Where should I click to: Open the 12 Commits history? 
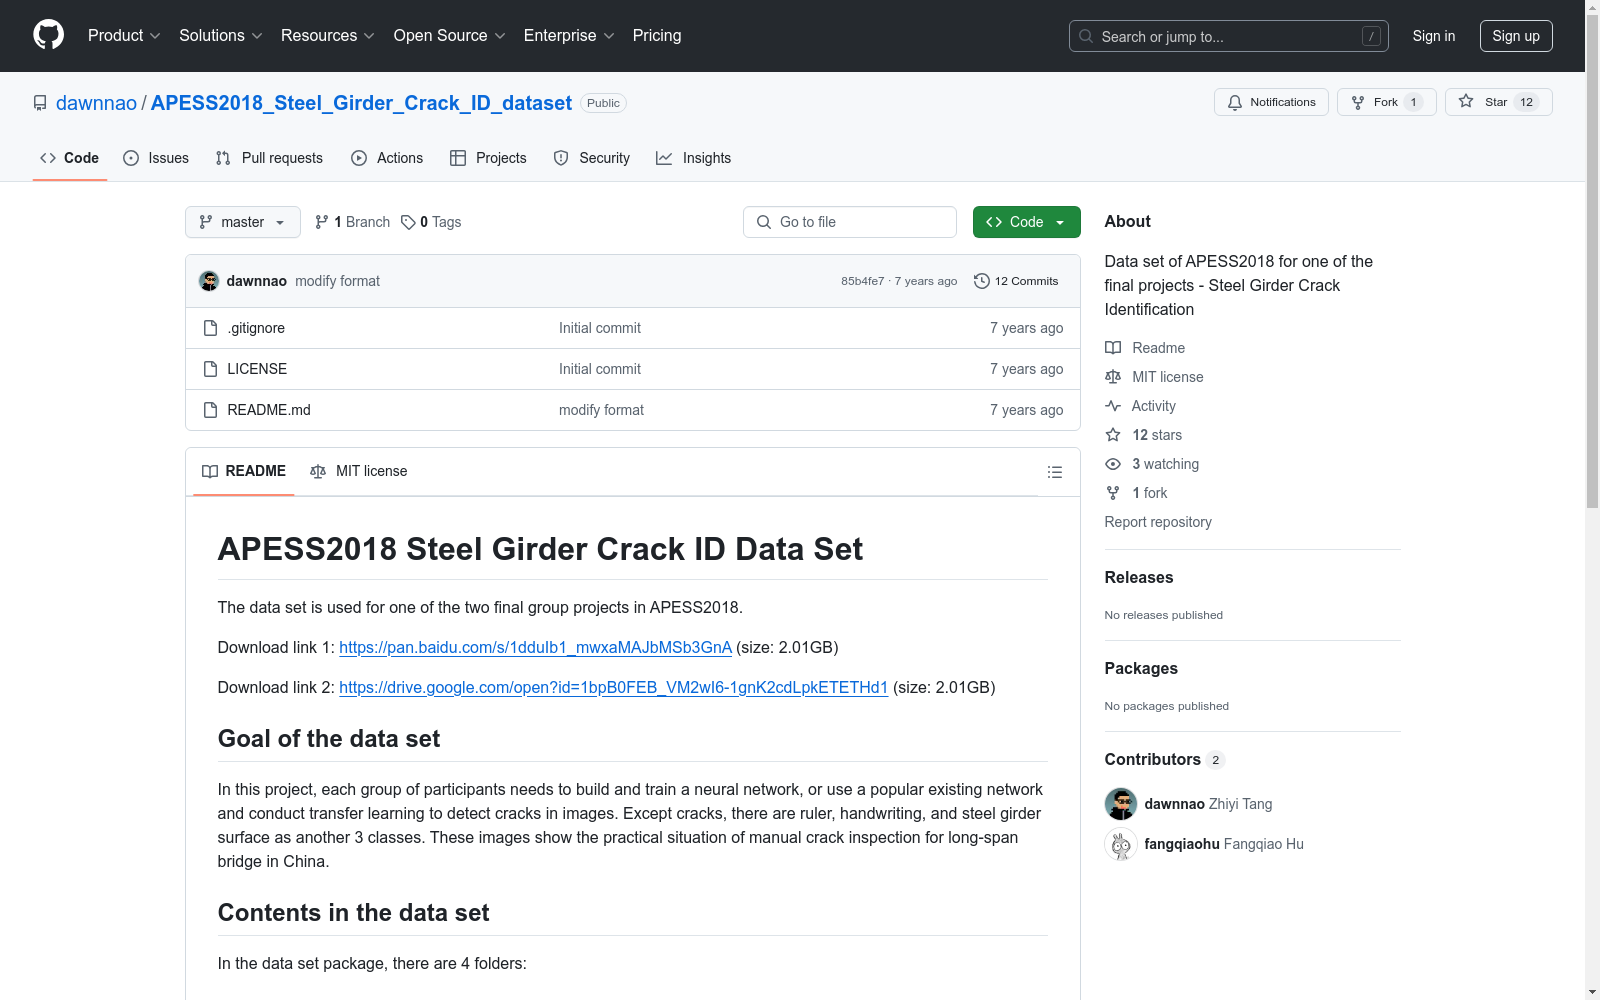pyautogui.click(x=1016, y=281)
